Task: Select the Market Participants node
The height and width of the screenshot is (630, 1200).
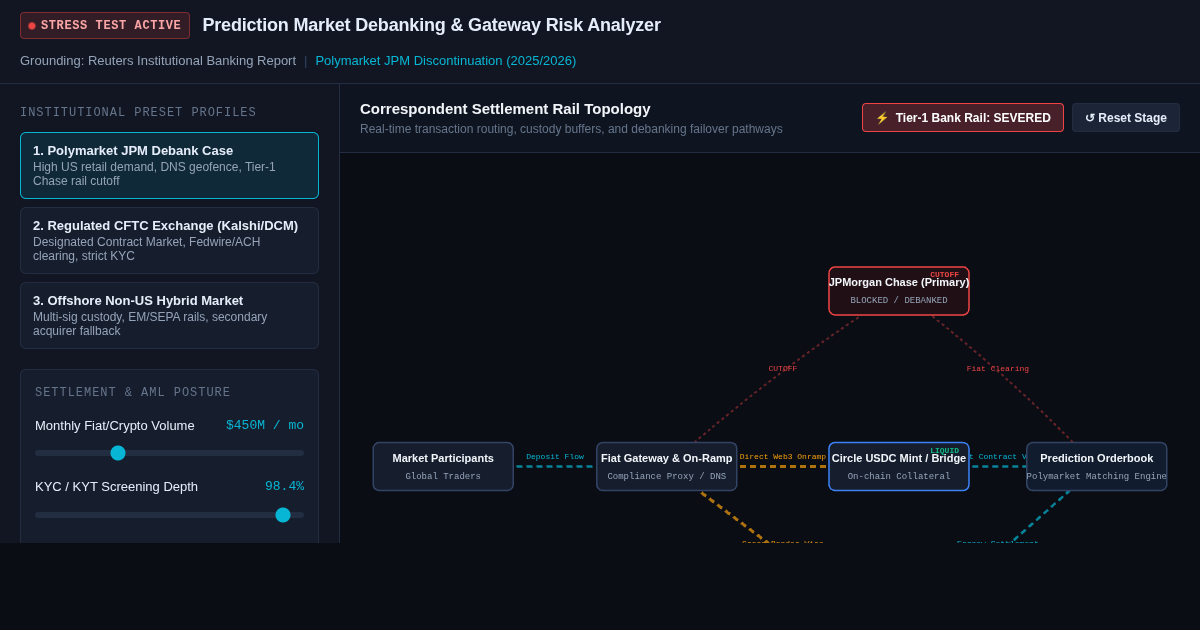Action: [443, 467]
